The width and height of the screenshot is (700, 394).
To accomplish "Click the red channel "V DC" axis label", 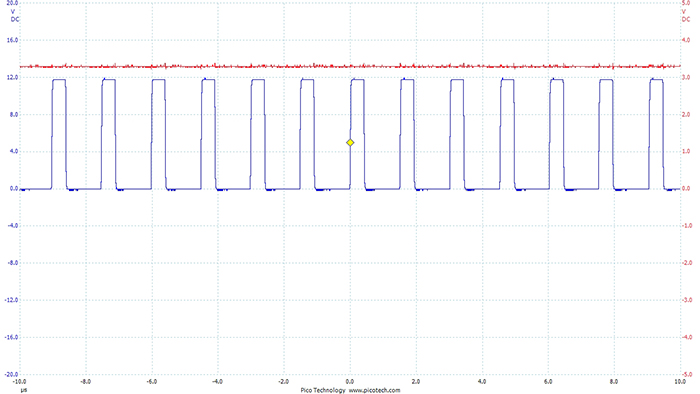I will 686,16.
